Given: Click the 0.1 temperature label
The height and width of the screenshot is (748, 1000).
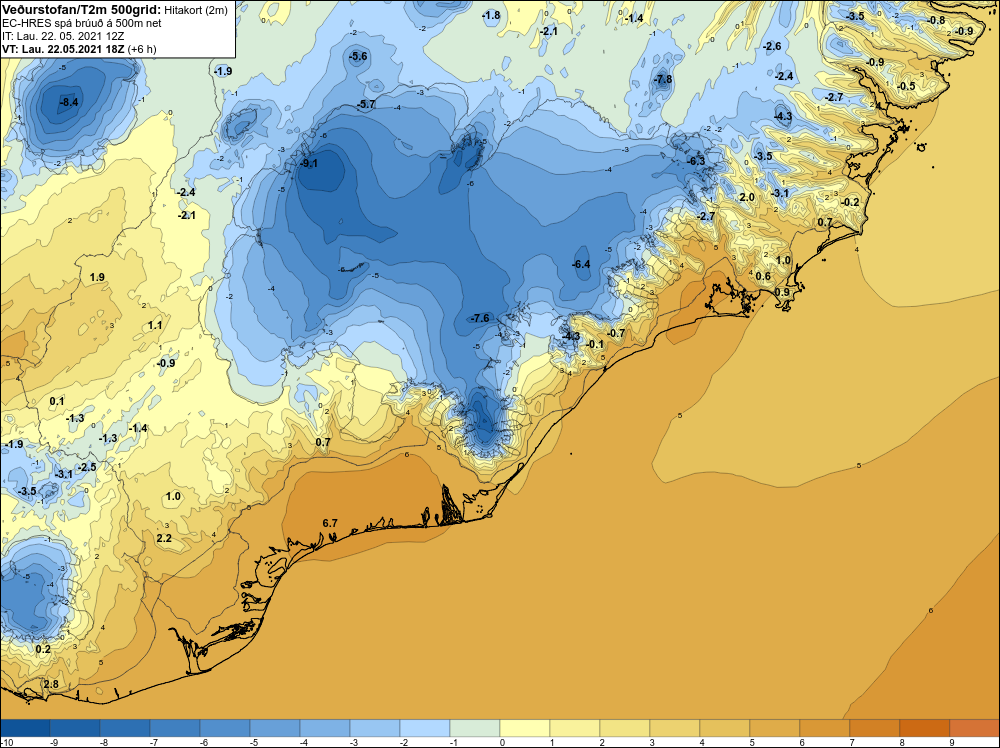Looking at the screenshot, I should coord(57,401).
